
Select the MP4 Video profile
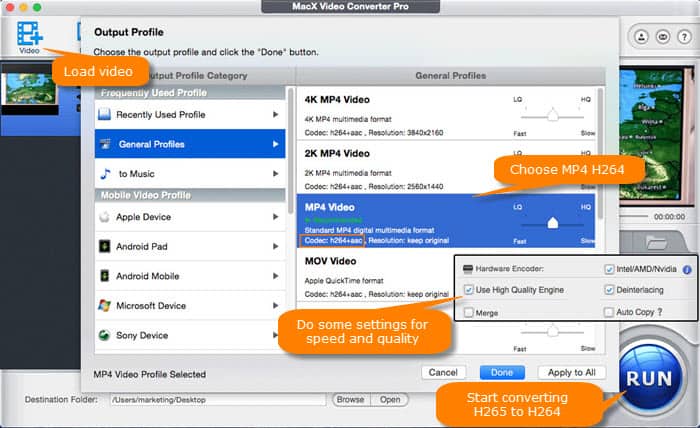(446, 220)
